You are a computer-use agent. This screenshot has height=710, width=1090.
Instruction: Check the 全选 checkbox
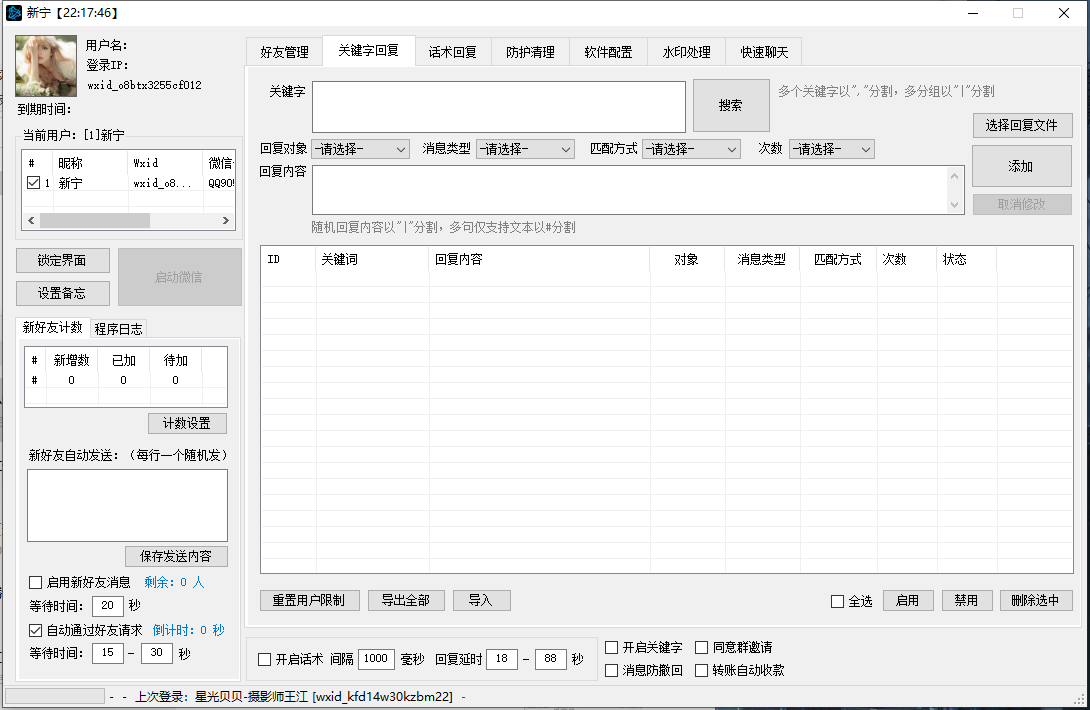tap(838, 602)
